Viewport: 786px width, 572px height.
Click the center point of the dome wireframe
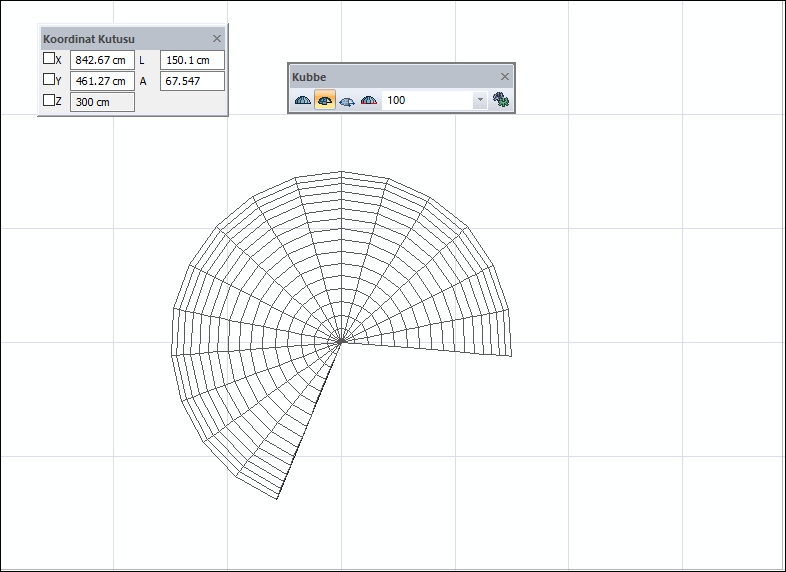click(x=341, y=342)
